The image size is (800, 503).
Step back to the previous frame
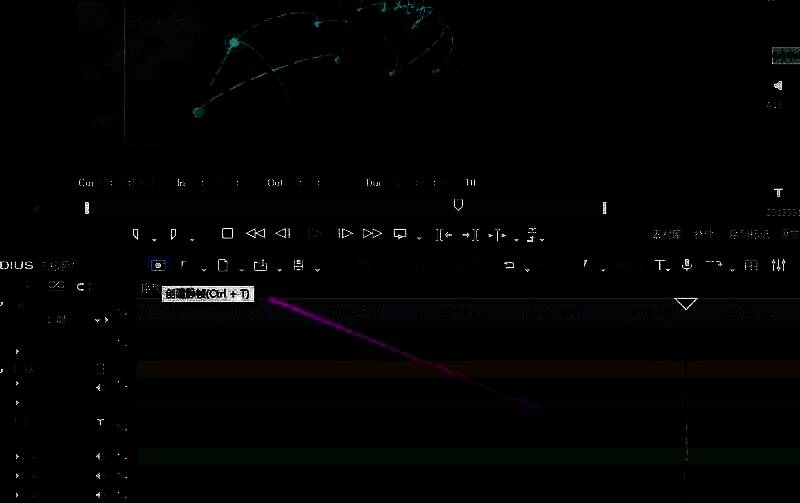click(283, 234)
